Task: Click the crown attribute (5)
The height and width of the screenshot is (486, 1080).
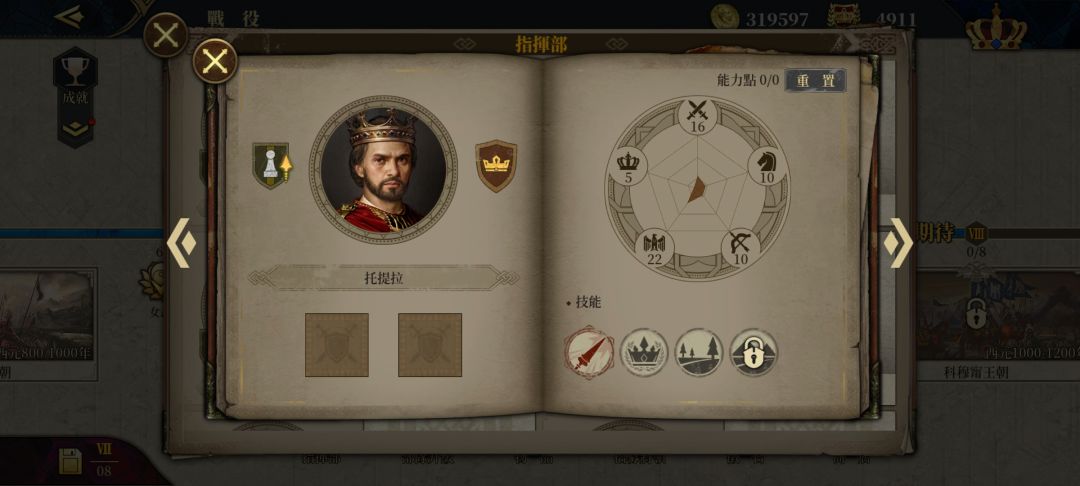Action: point(627,167)
